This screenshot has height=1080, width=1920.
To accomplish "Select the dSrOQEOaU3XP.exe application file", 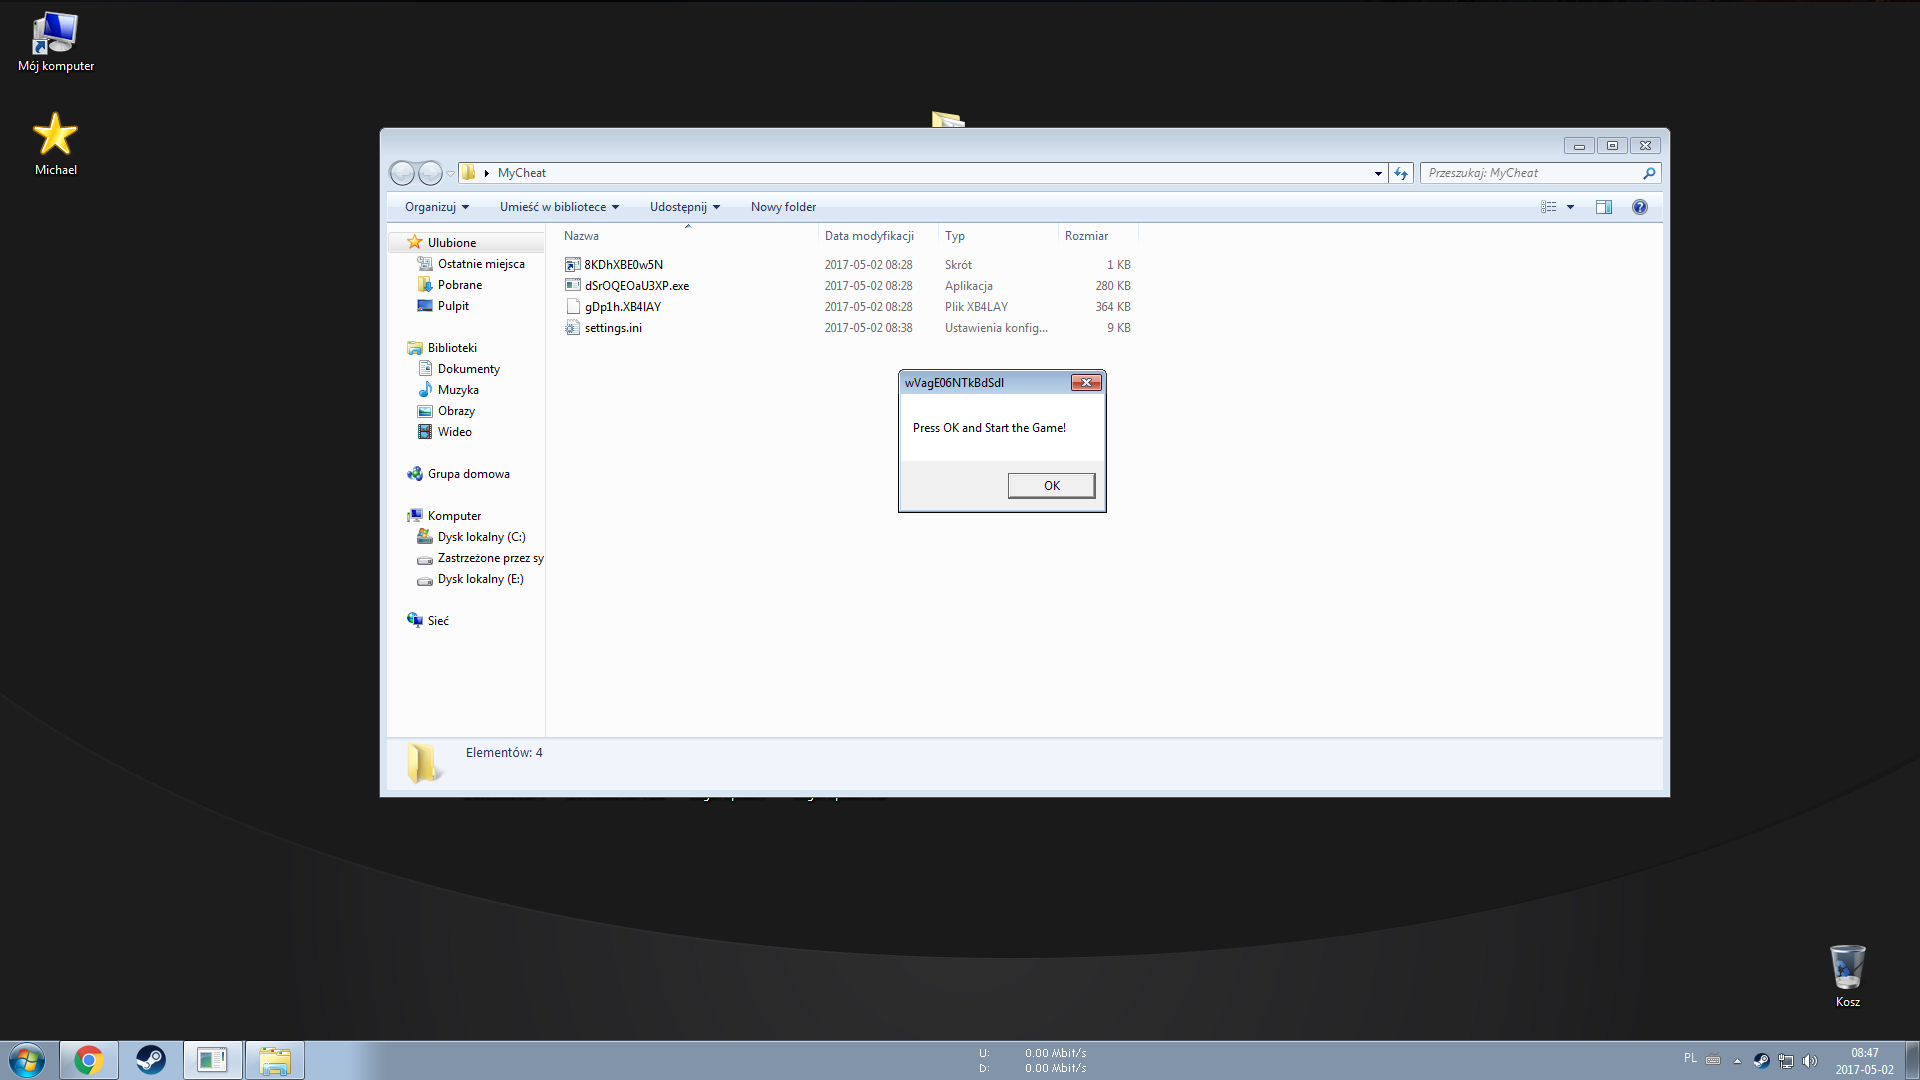I will [x=636, y=286].
